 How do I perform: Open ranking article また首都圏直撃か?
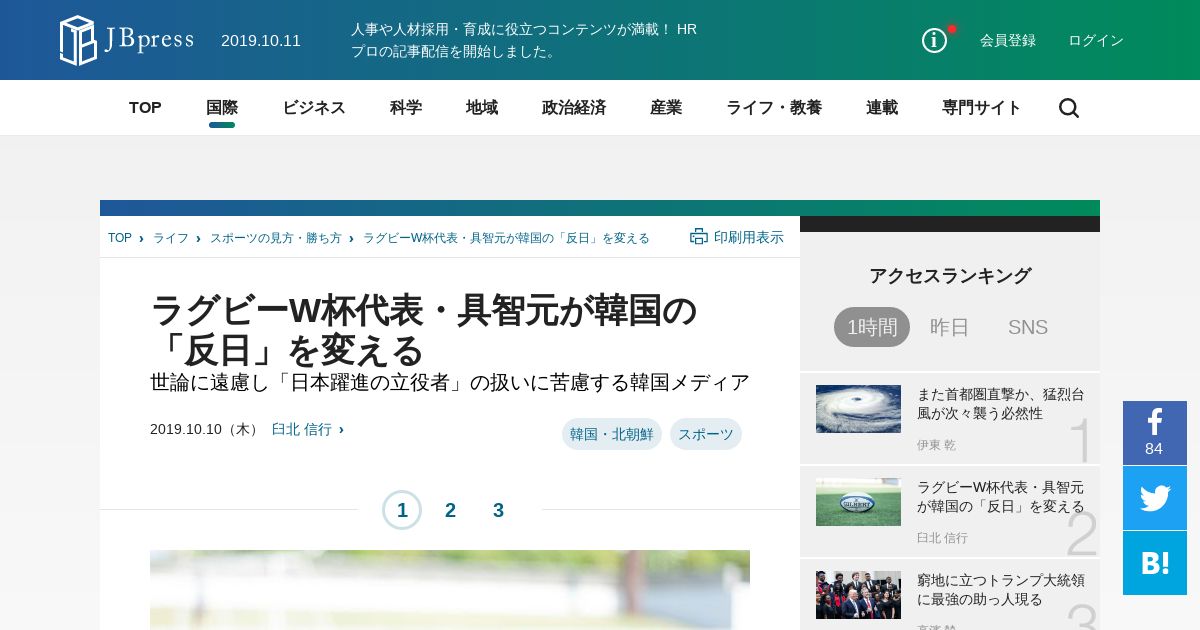tap(1001, 404)
